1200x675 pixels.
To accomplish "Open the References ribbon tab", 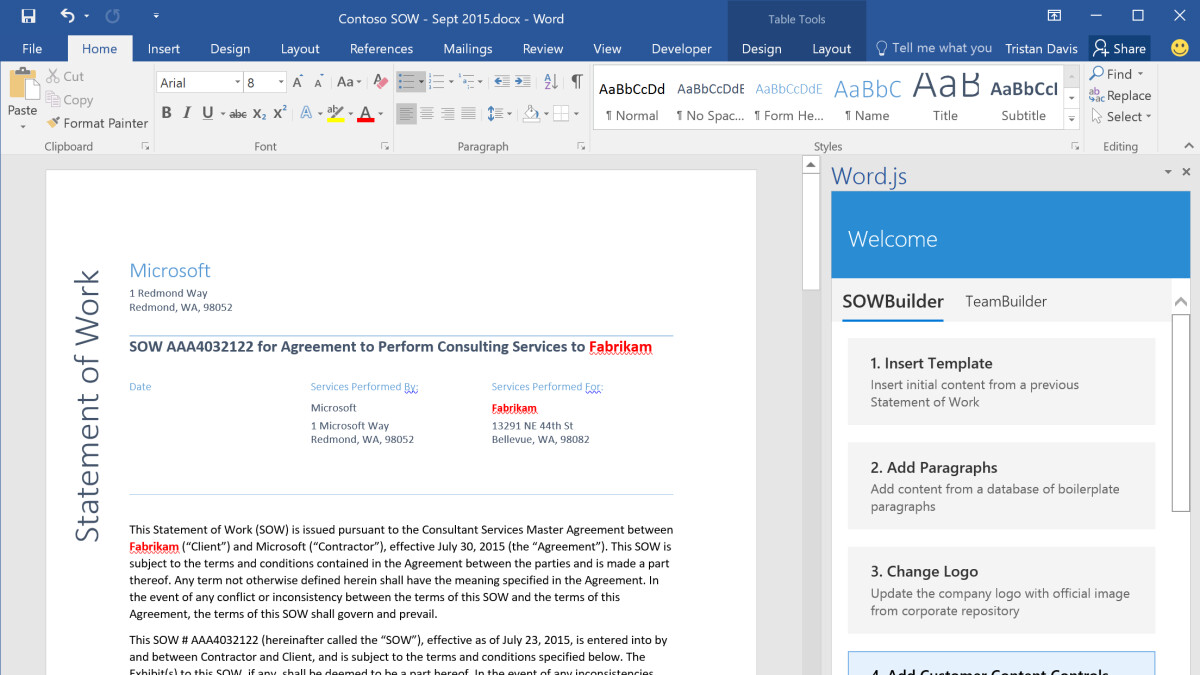I will (x=381, y=48).
